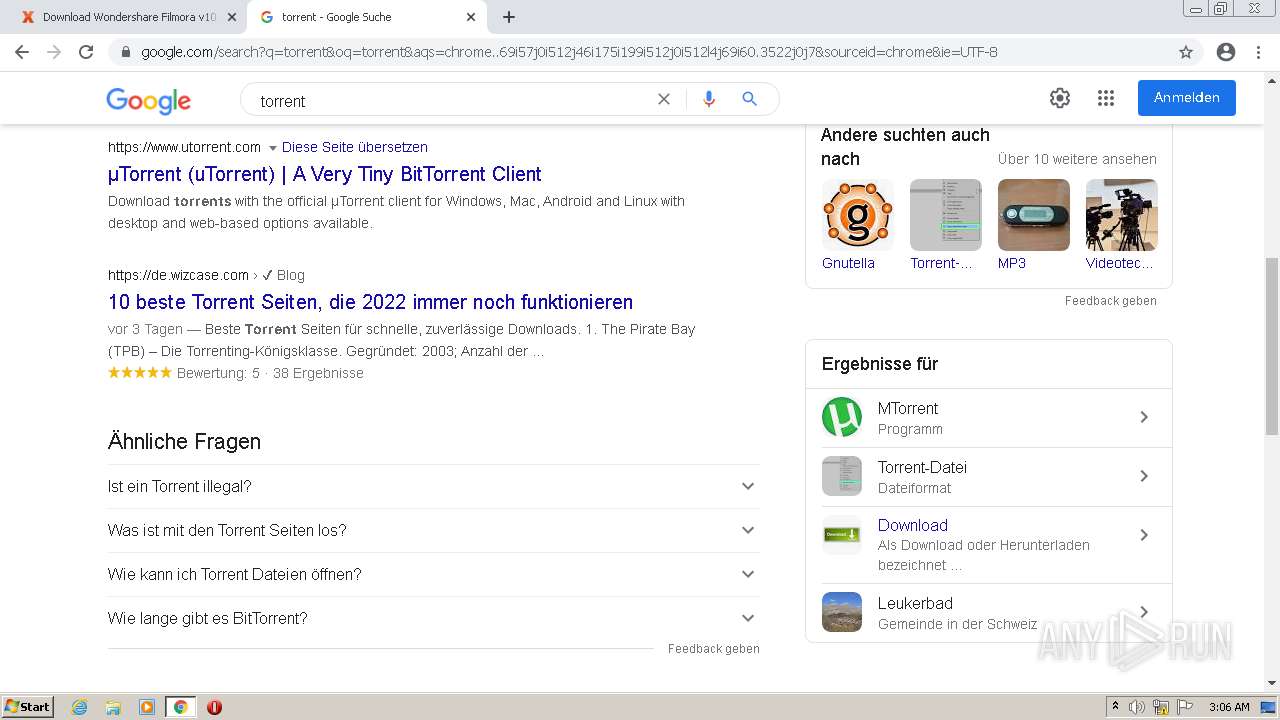The height and width of the screenshot is (720, 1280).
Task: Click 'Diese Seite übersetzen' link
Action: point(355,147)
